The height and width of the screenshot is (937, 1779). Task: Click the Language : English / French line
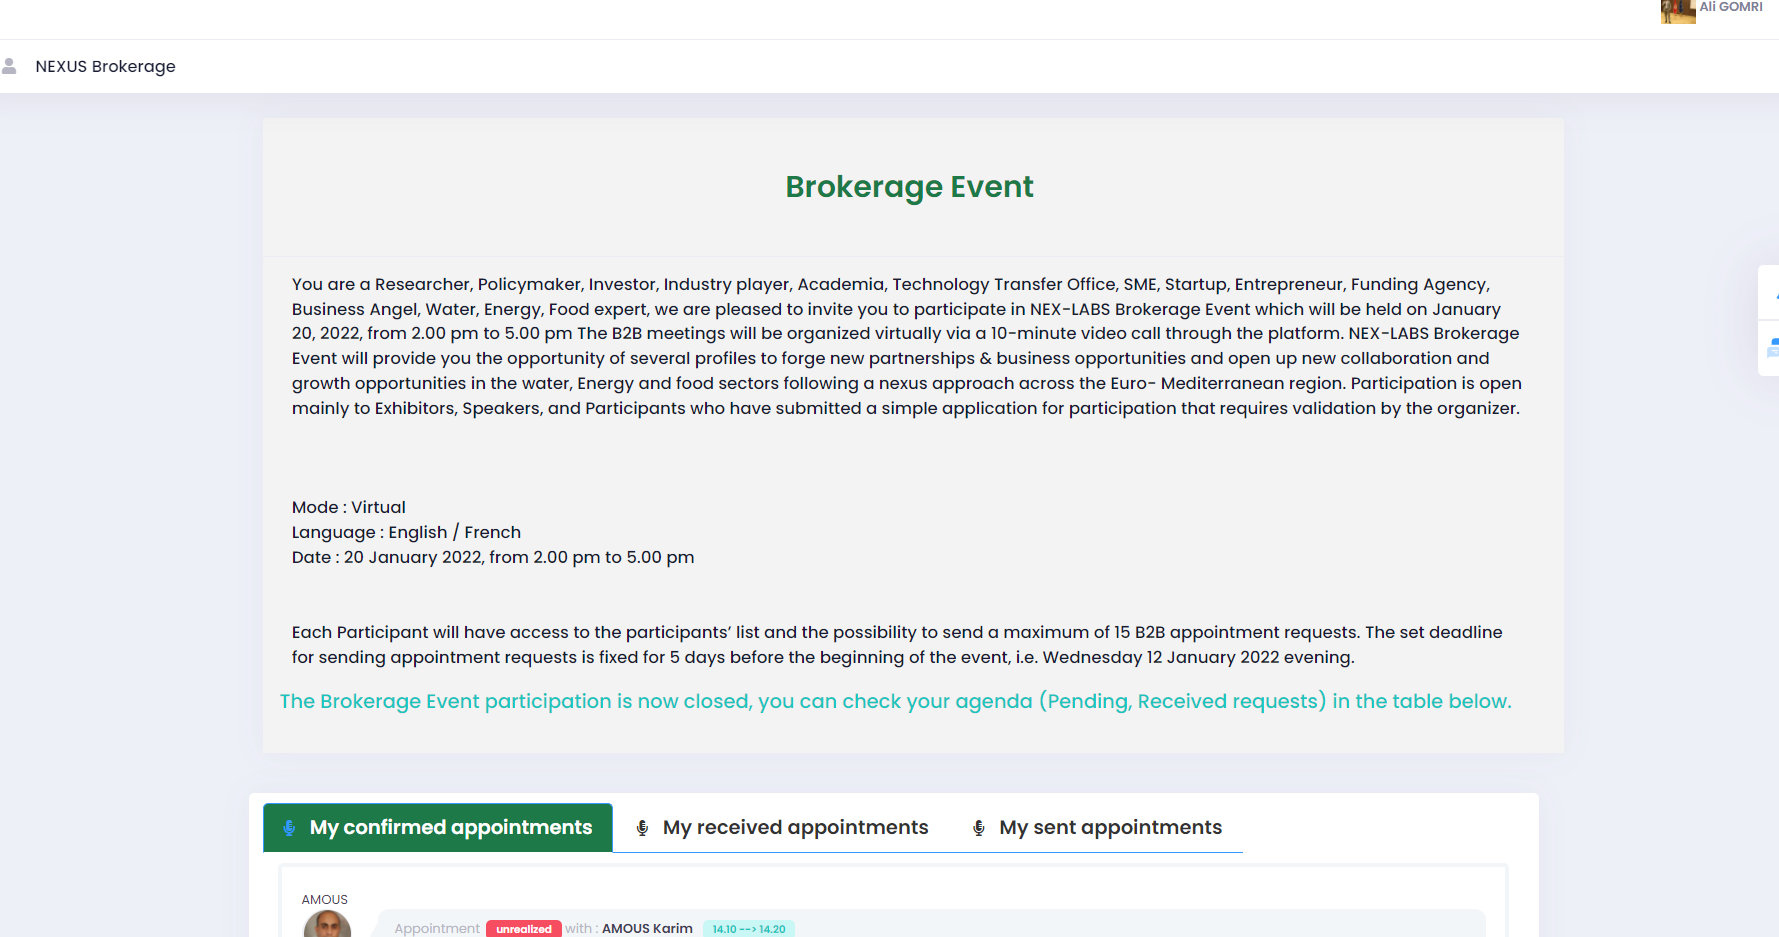pyautogui.click(x=406, y=532)
